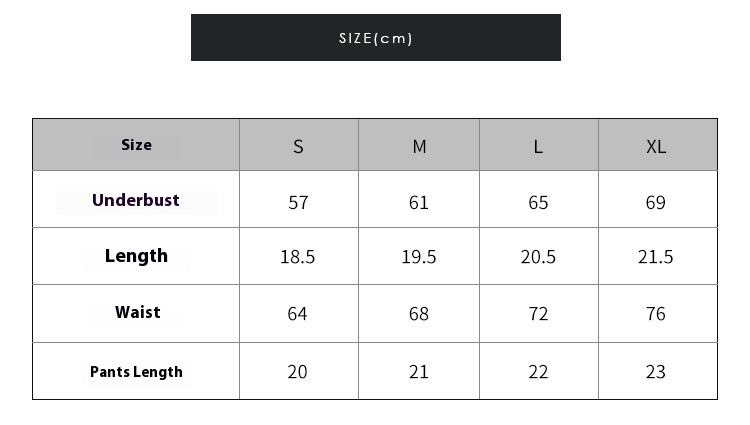The height and width of the screenshot is (425, 750).
Task: Click the Waist value 68 cell
Action: [419, 313]
